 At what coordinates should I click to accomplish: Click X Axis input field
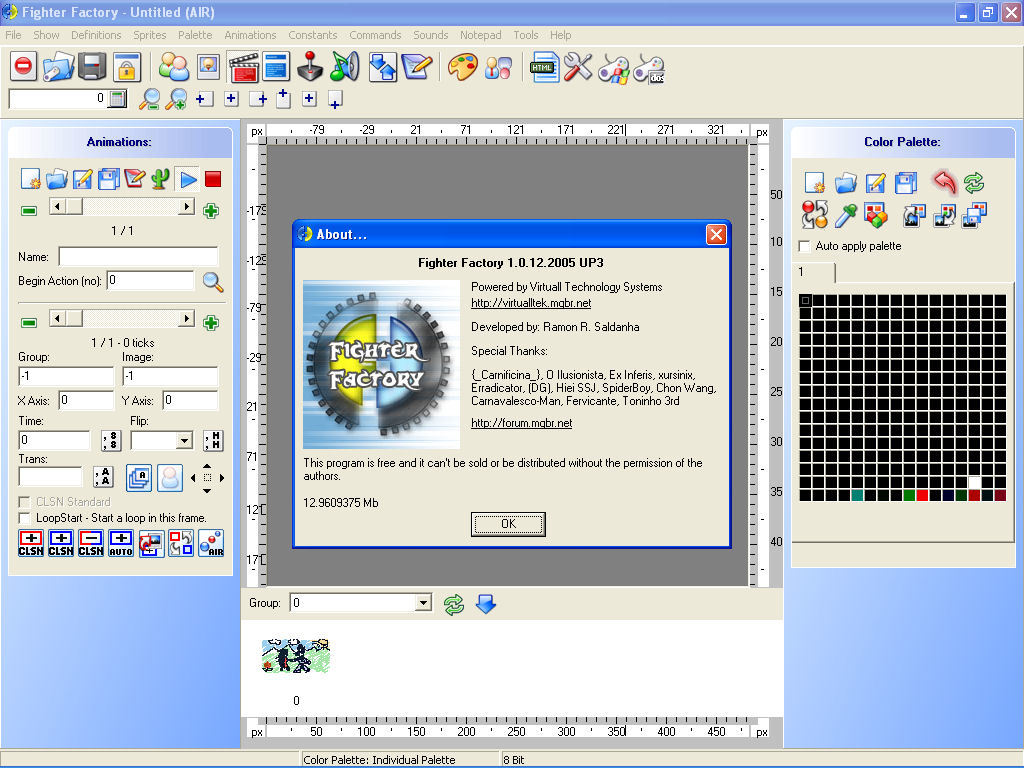(x=86, y=400)
